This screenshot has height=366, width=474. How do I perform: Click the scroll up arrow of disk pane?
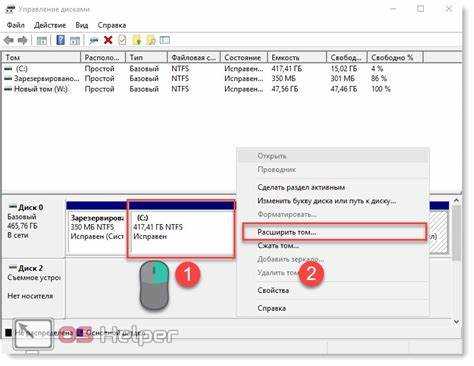(x=456, y=201)
